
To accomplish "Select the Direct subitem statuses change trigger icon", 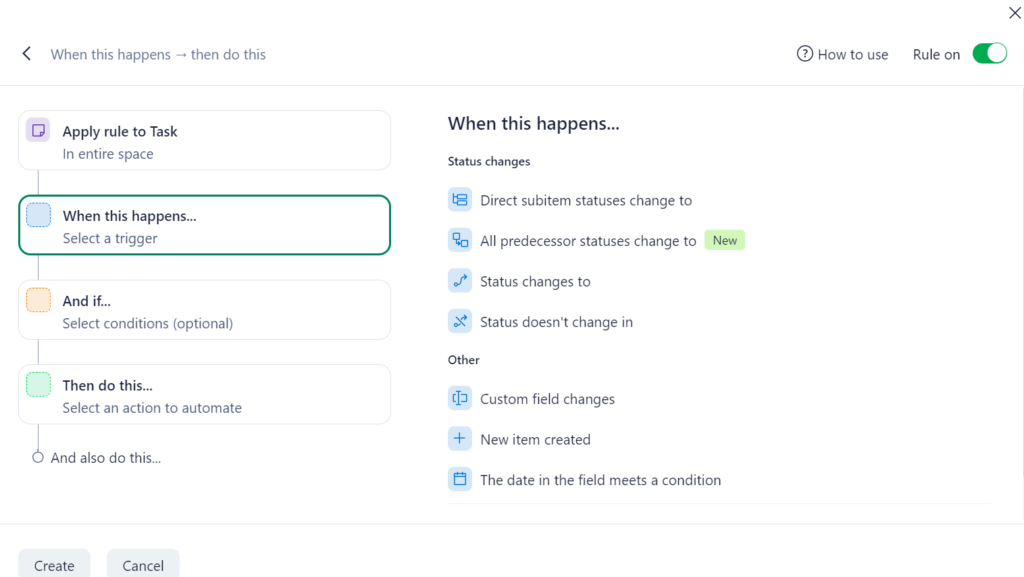I will [x=460, y=200].
